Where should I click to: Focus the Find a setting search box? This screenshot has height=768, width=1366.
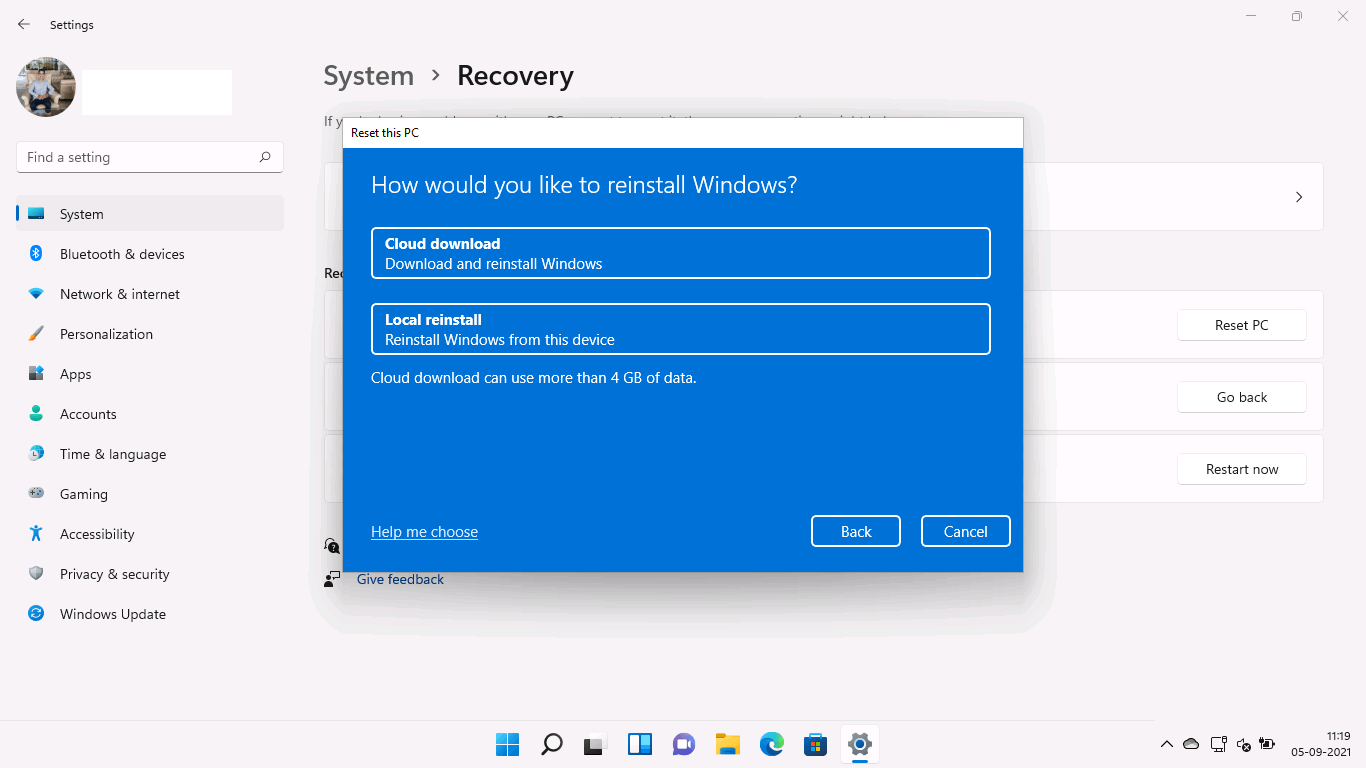point(150,157)
